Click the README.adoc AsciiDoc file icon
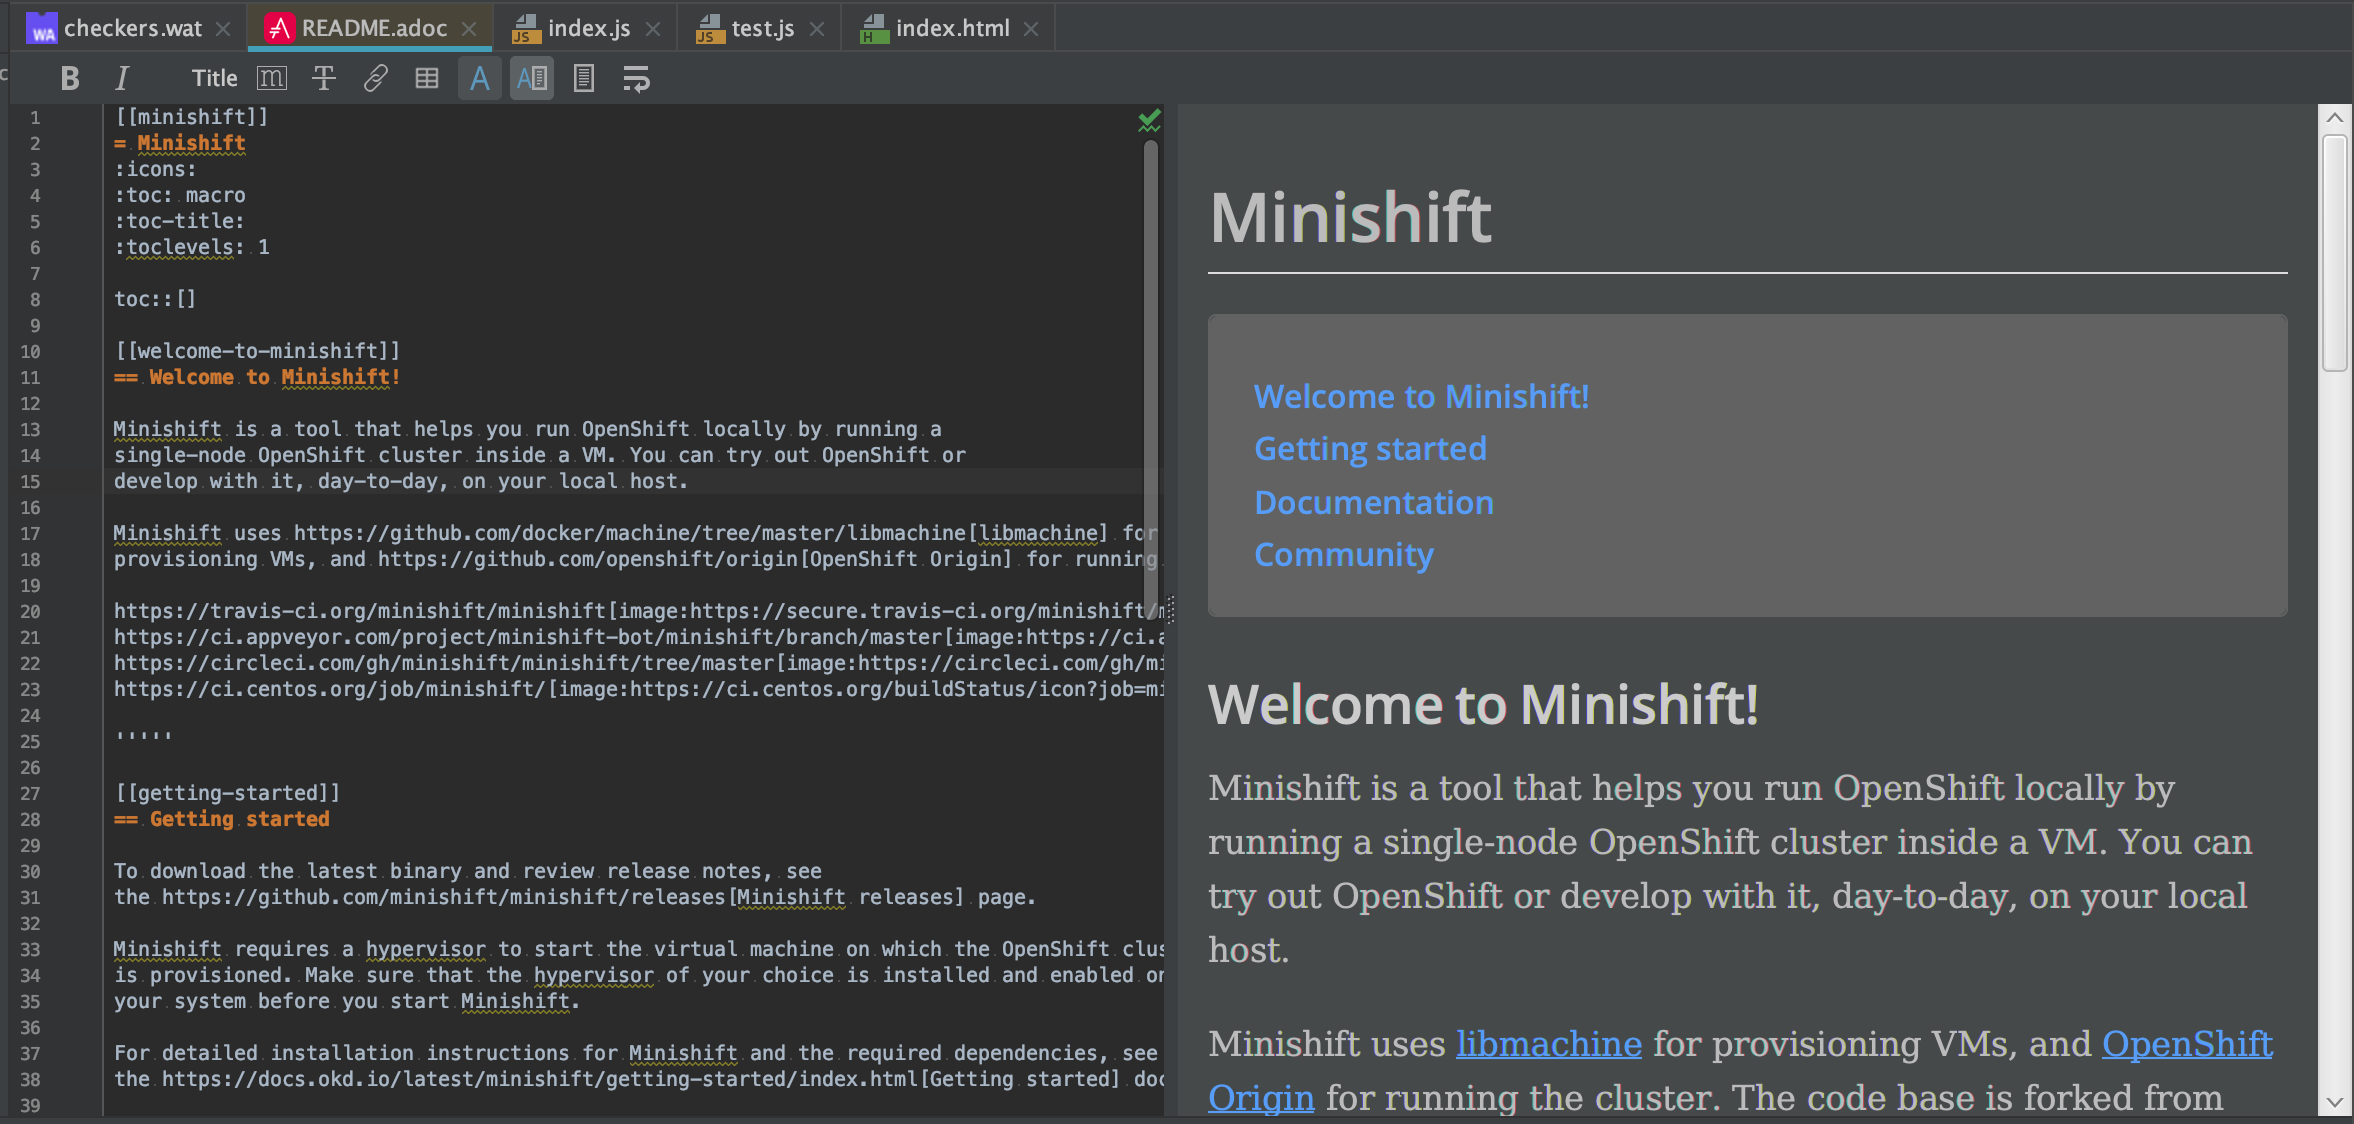 (278, 29)
